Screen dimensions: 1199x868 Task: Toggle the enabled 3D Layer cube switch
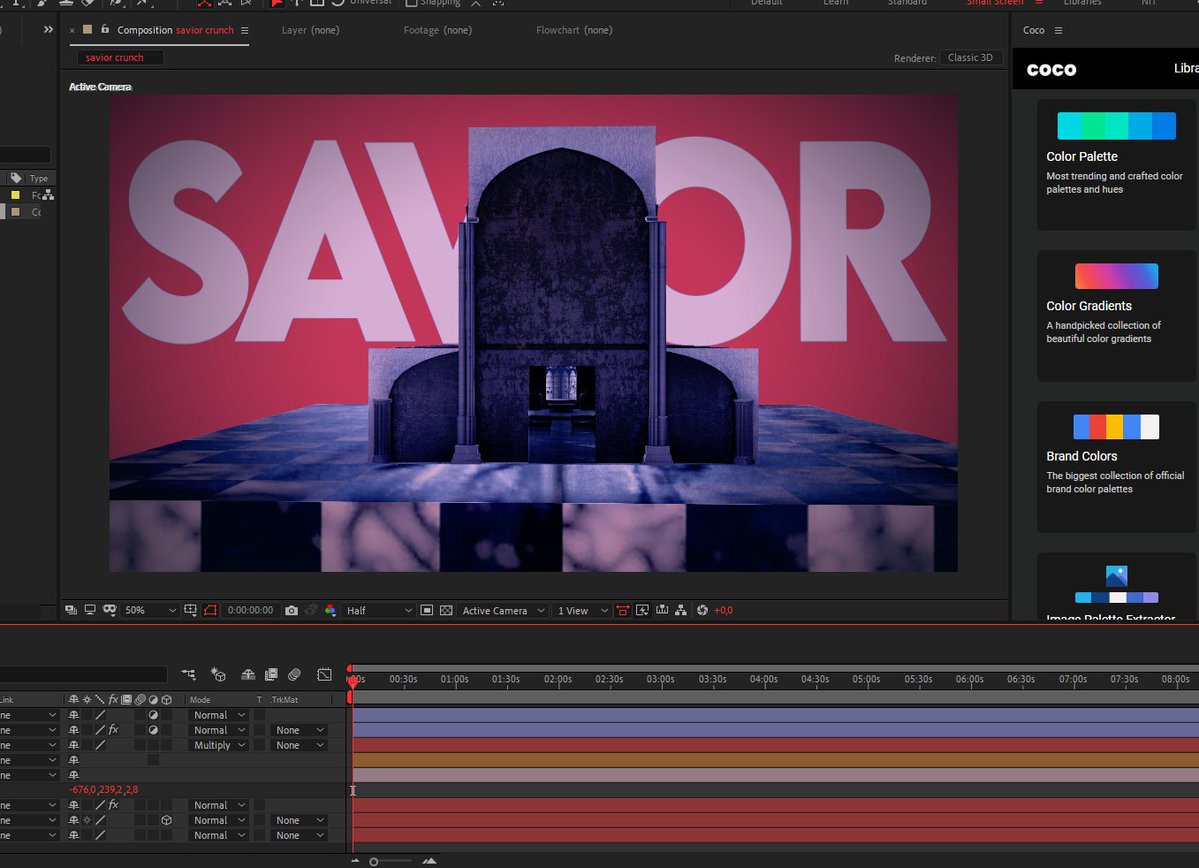pos(167,820)
